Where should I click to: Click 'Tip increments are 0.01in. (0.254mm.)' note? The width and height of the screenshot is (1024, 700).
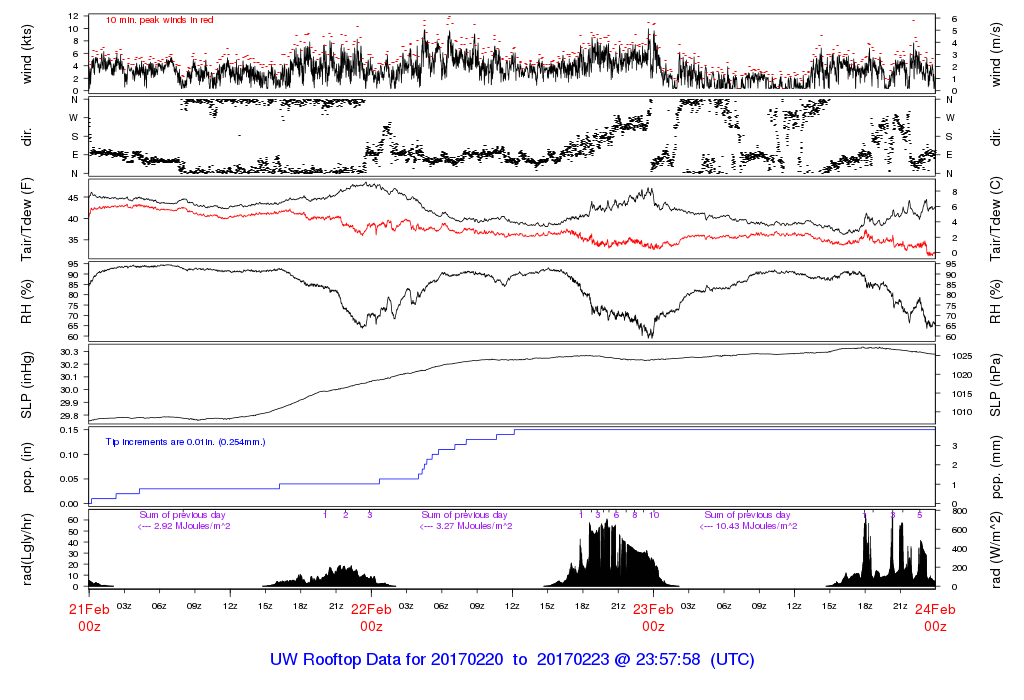(x=185, y=442)
